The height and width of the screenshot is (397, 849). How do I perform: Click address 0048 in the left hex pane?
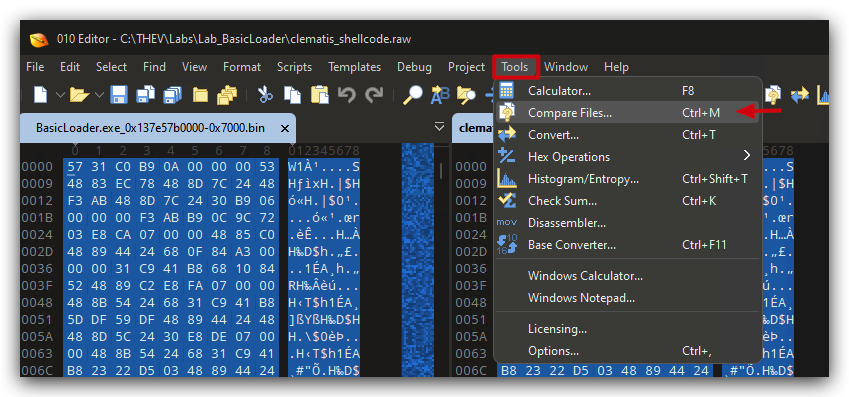tap(38, 302)
